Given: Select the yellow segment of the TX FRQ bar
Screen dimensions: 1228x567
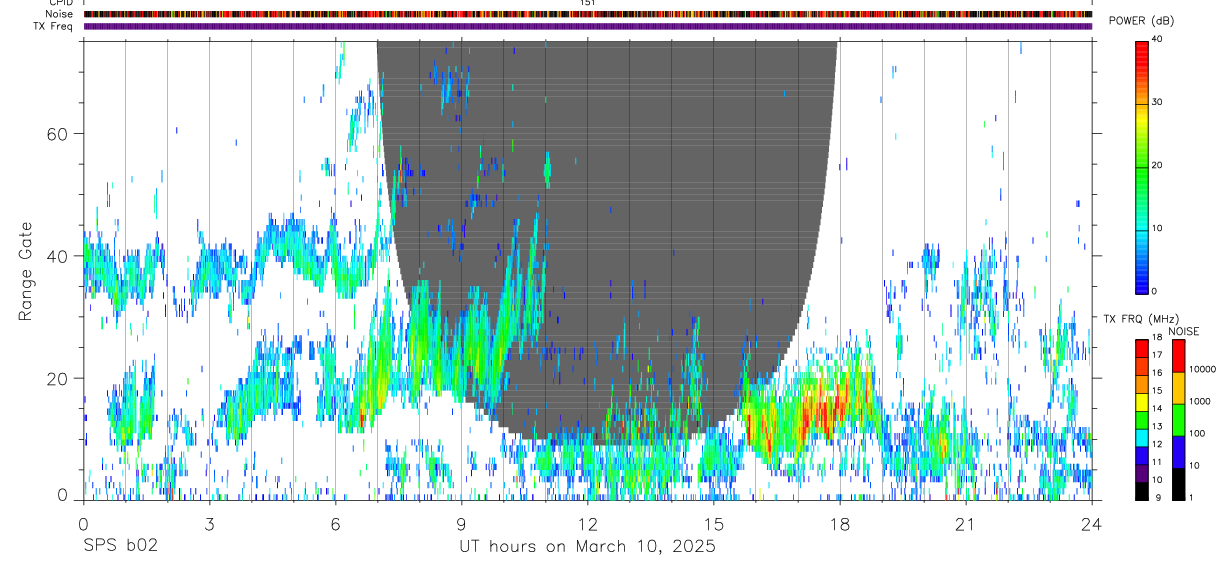Looking at the screenshot, I should point(1142,402).
